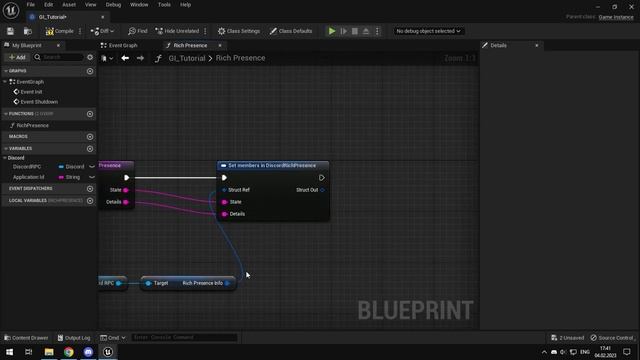Add a new variable with plus icon

90,149
